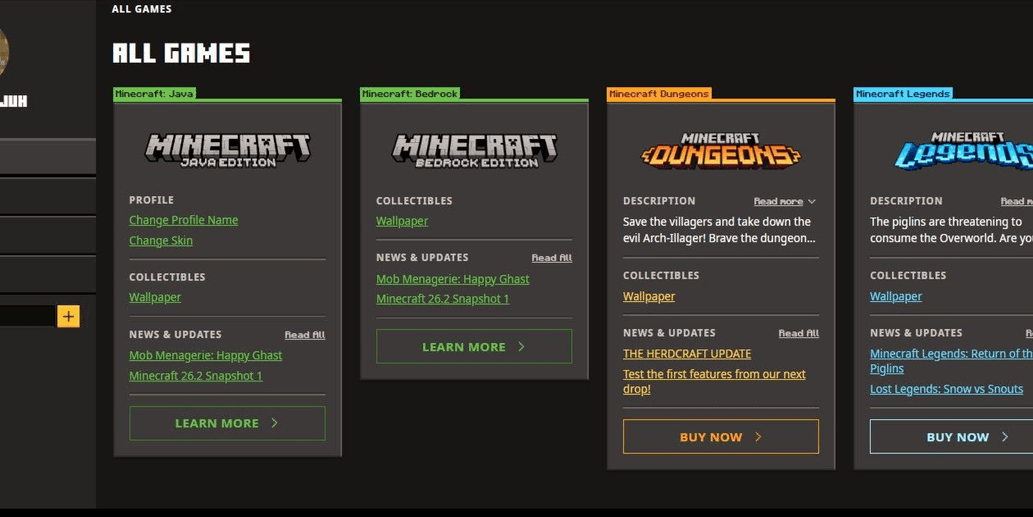The image size is (1033, 517).
Task: Open Wallpaper link in Legends card
Action: pyautogui.click(x=896, y=296)
